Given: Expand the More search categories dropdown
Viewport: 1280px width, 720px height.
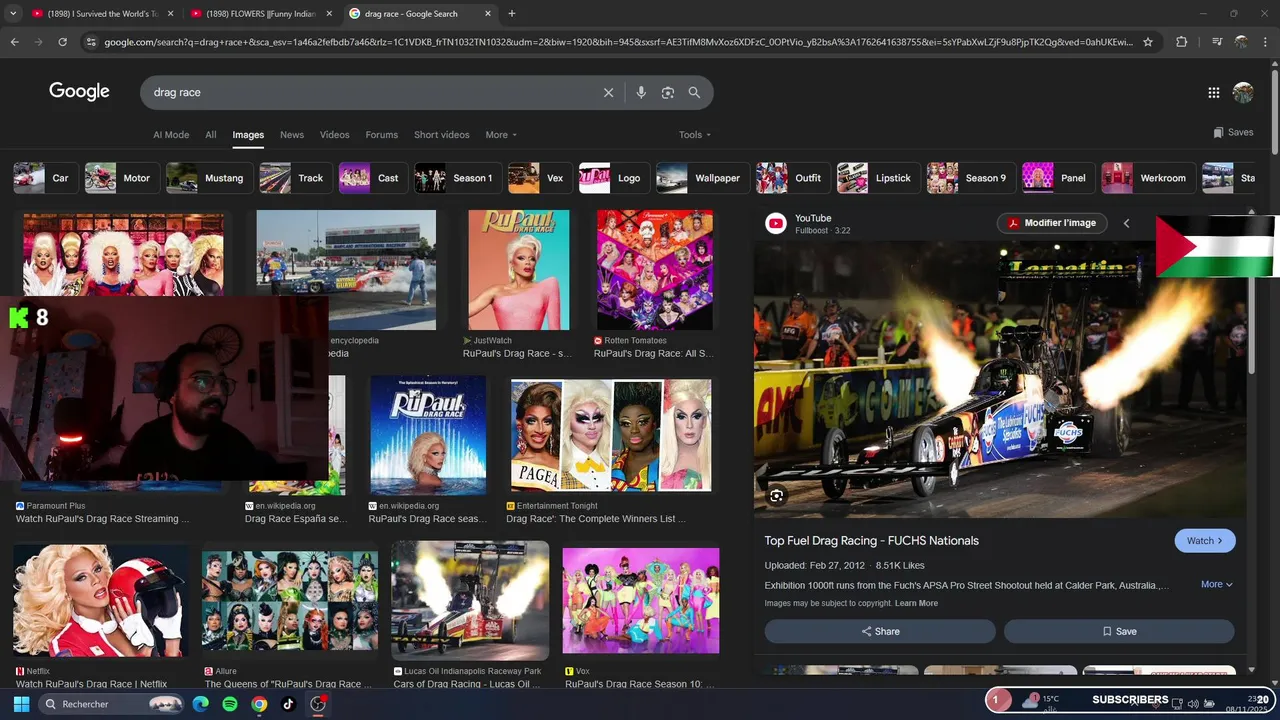Looking at the screenshot, I should (x=501, y=135).
